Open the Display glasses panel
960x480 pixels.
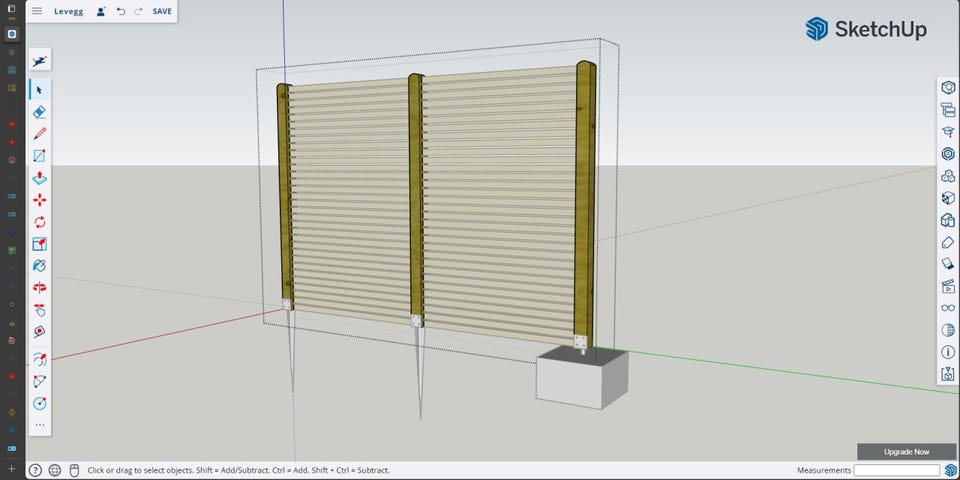point(948,308)
